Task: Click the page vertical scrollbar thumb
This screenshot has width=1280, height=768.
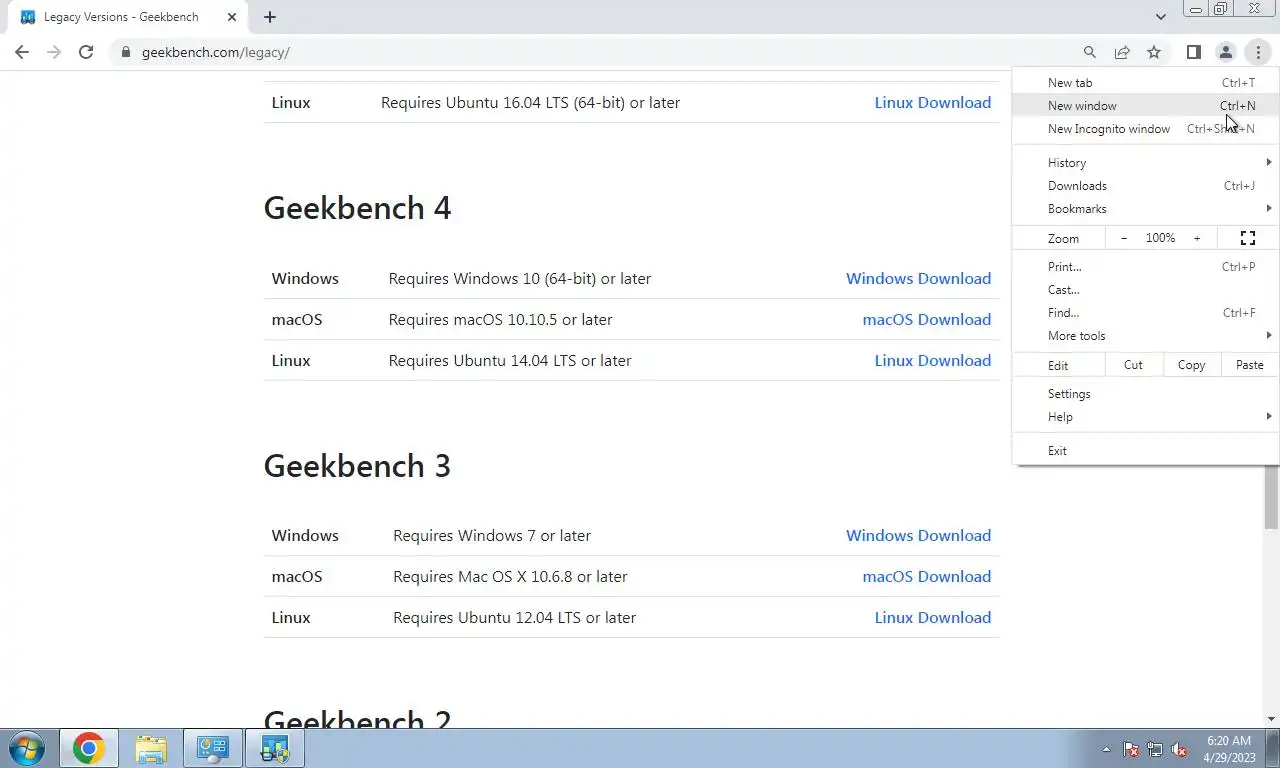Action: (x=1271, y=497)
